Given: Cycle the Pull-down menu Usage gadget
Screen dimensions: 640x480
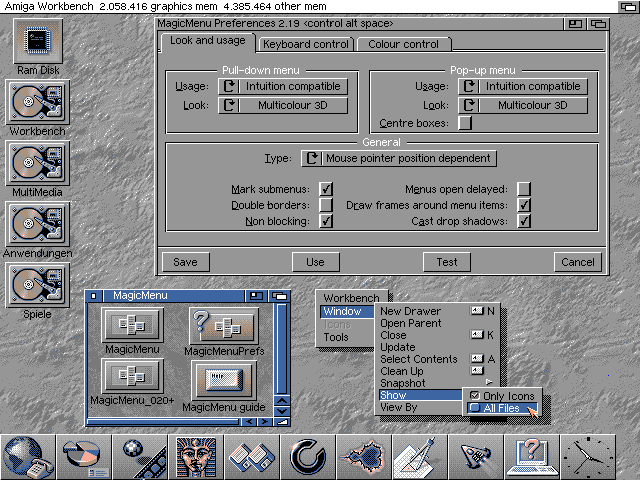Looking at the screenshot, I should click(x=283, y=86).
